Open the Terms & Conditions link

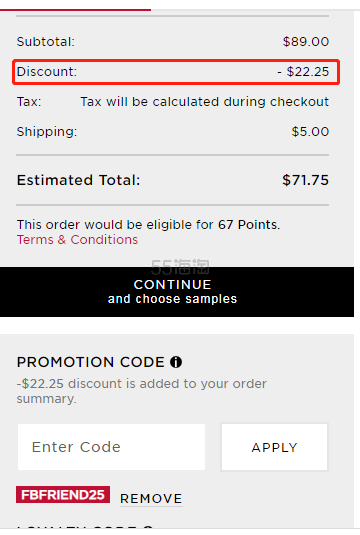[77, 240]
